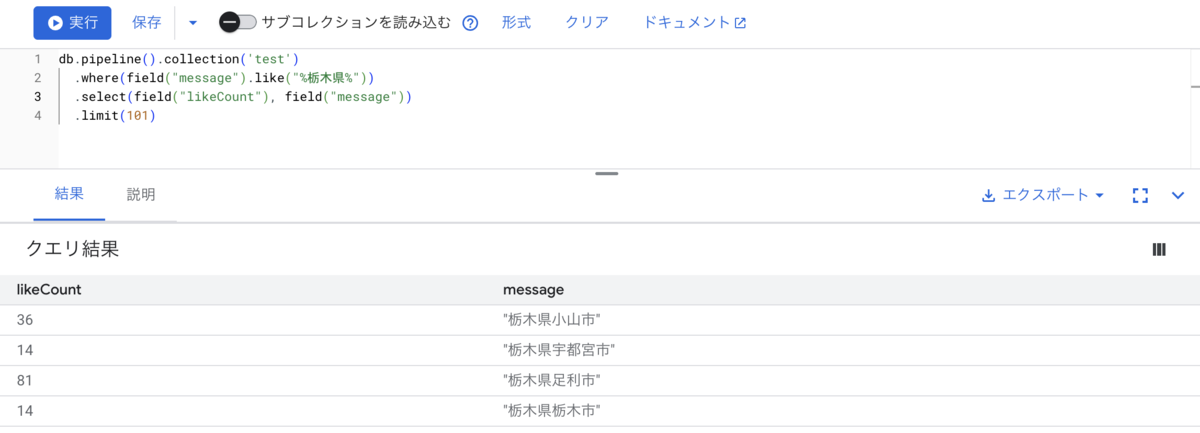1200x433 pixels.
Task: Open the save options dropdown arrow
Action: (193, 22)
